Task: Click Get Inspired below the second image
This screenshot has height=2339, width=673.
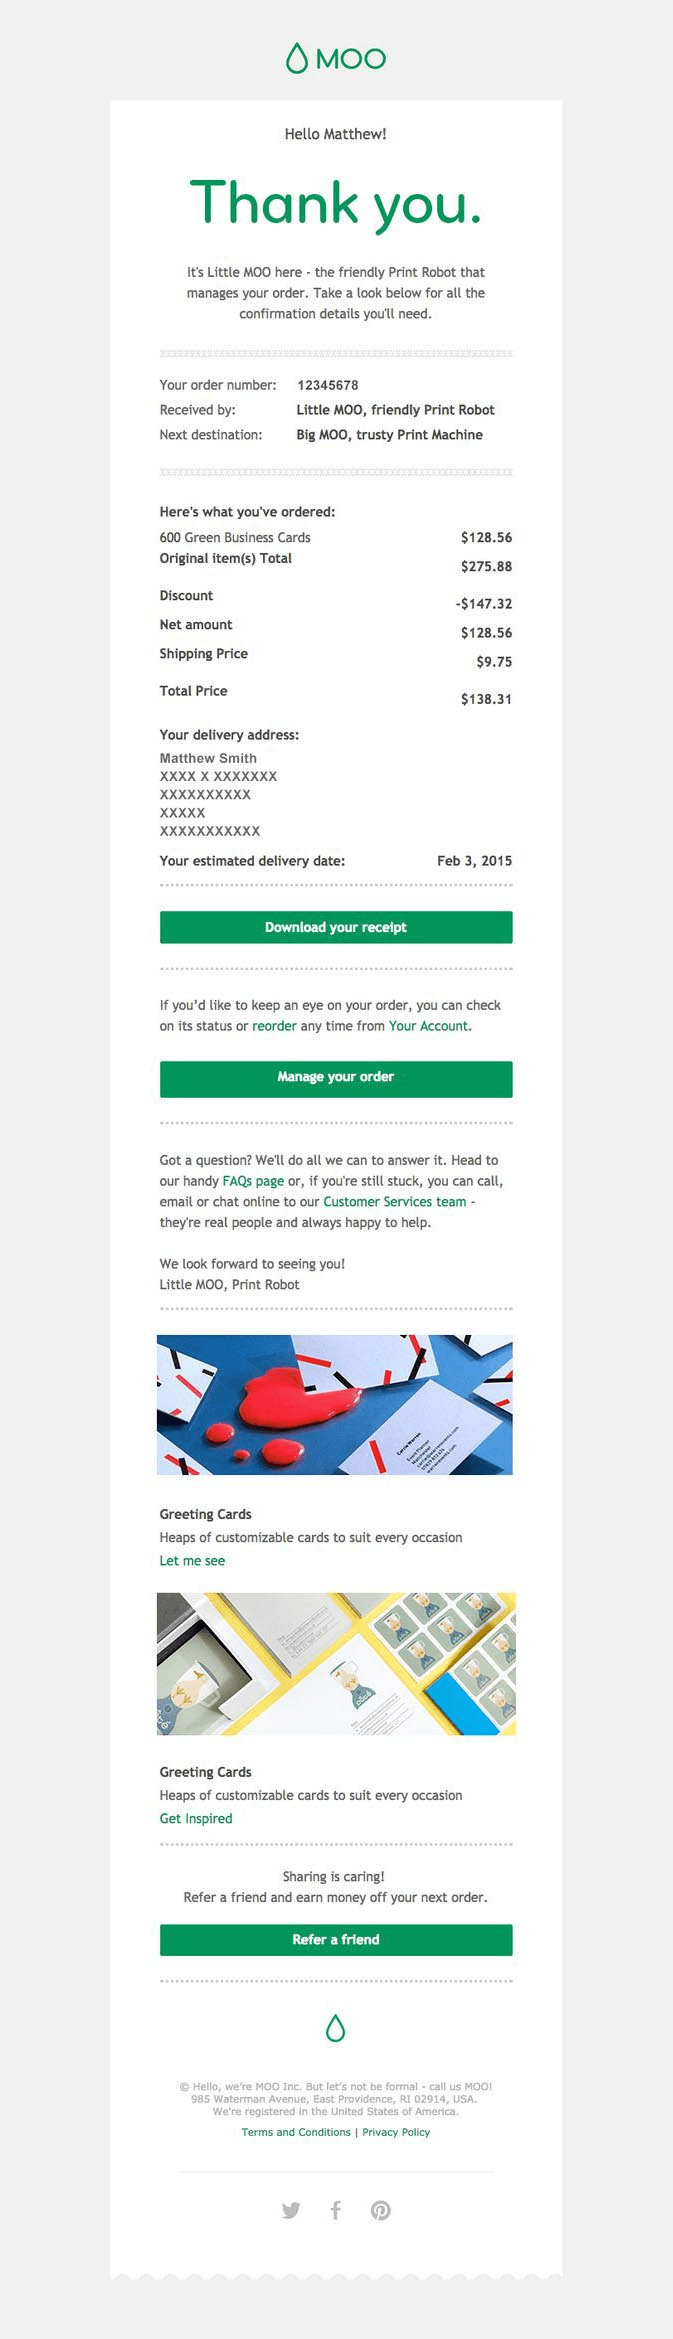Action: coord(196,1818)
